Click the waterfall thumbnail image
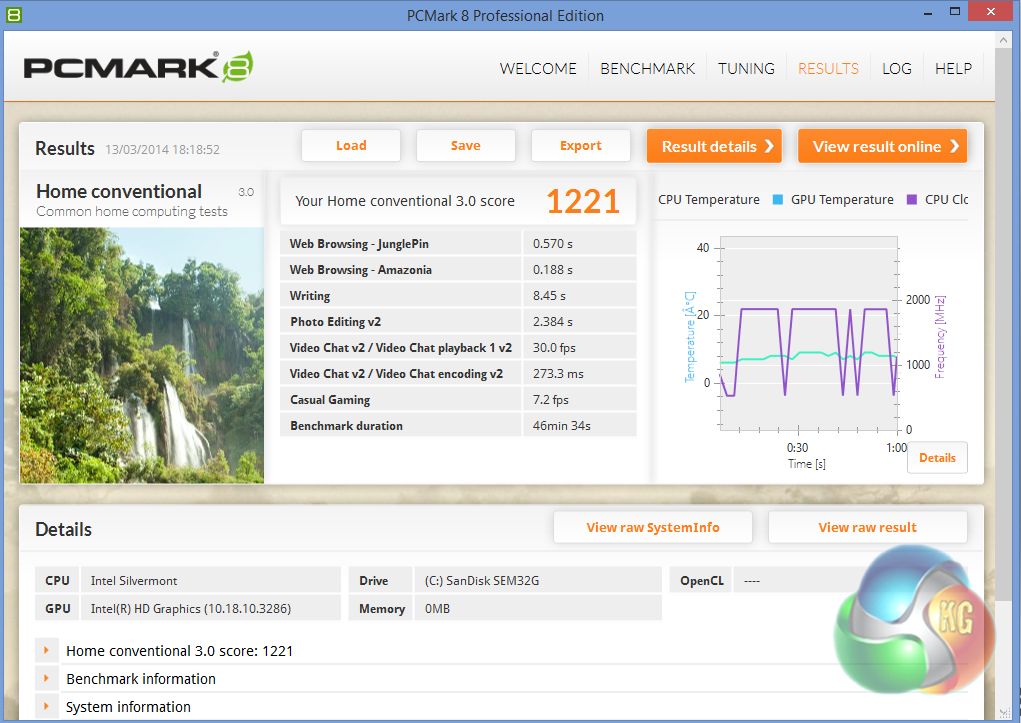The width and height of the screenshot is (1021, 723). (142, 355)
